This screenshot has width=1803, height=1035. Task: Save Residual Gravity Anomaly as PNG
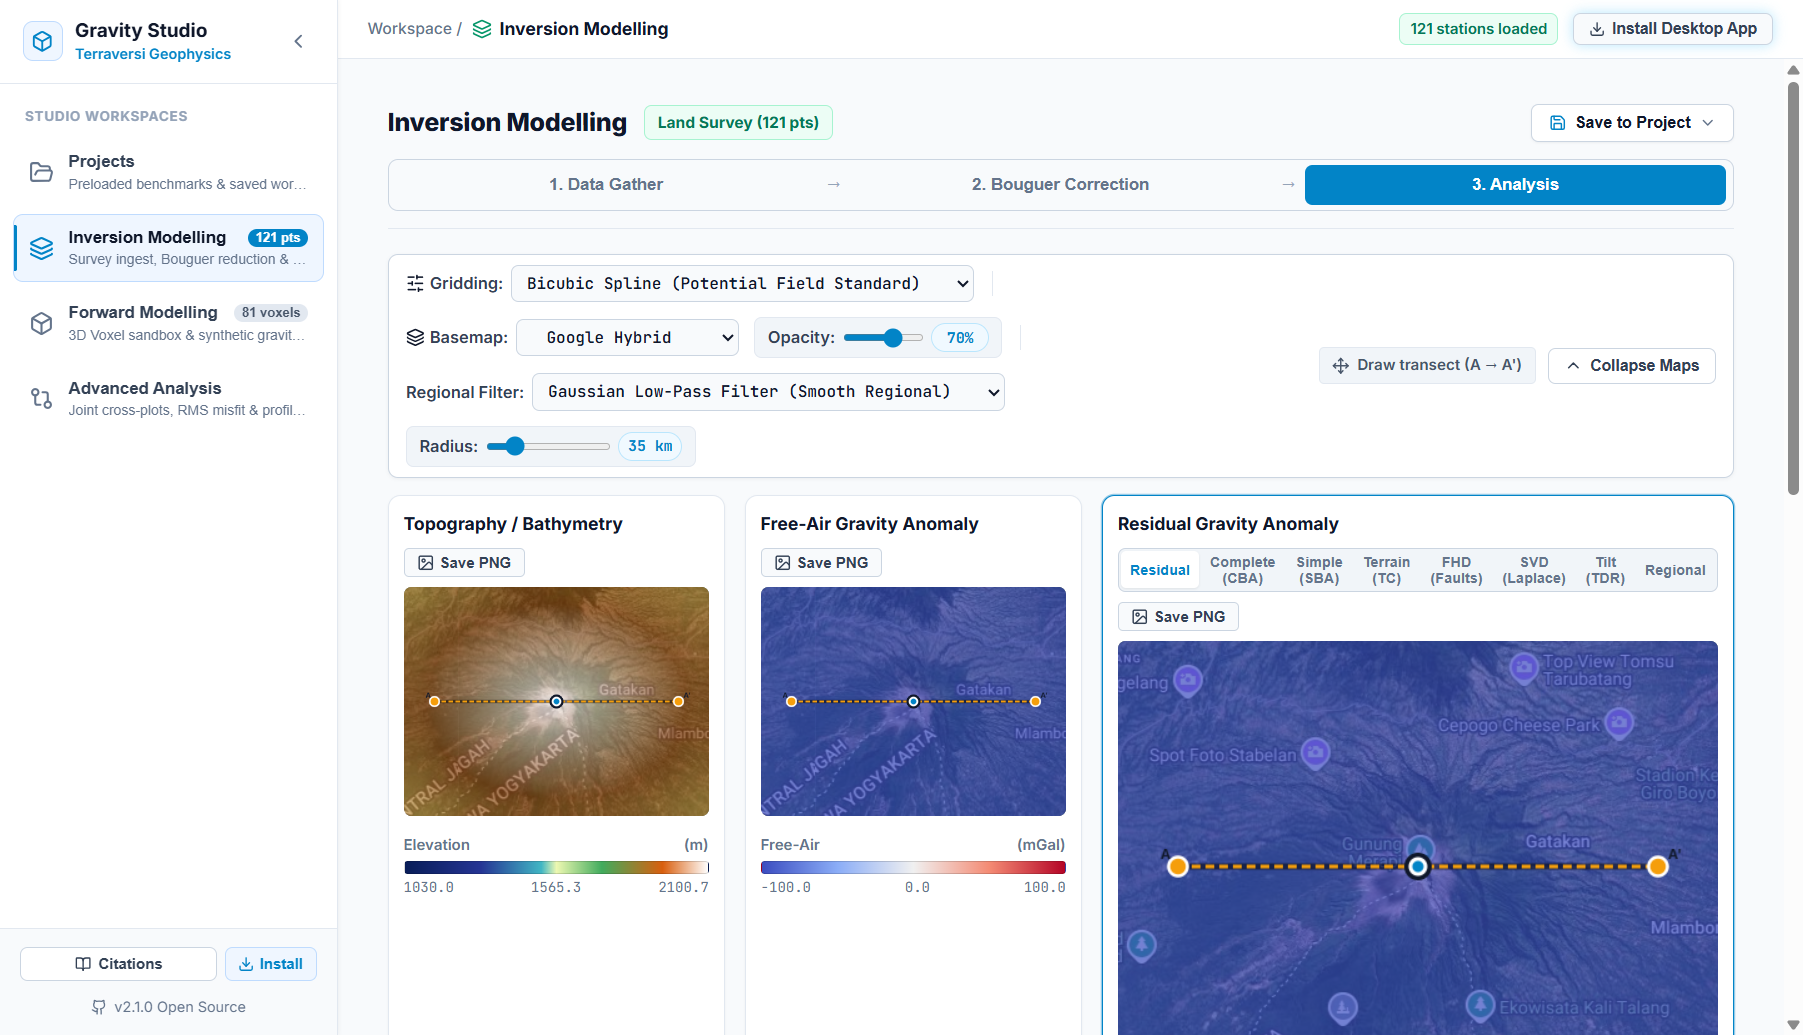[x=1178, y=617]
